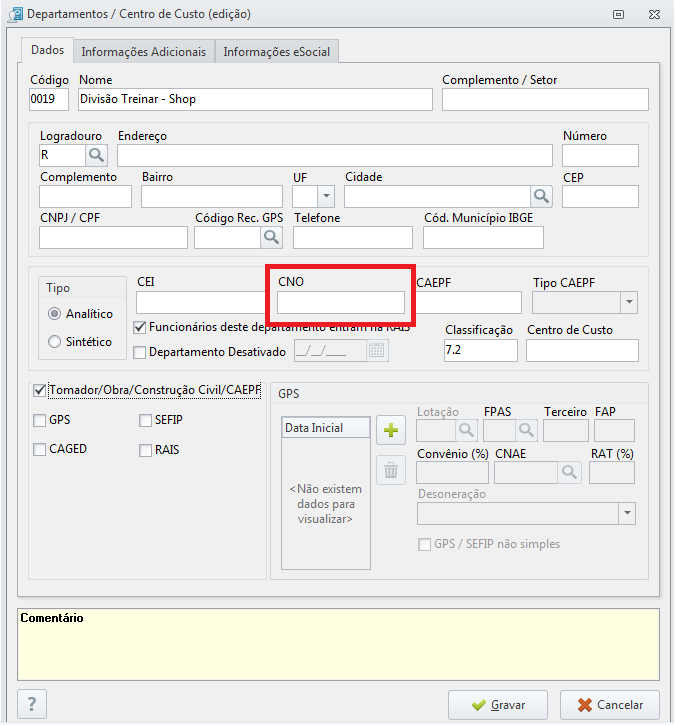This screenshot has height=725, width=675.
Task: Save with the Gravar button
Action: click(x=497, y=705)
